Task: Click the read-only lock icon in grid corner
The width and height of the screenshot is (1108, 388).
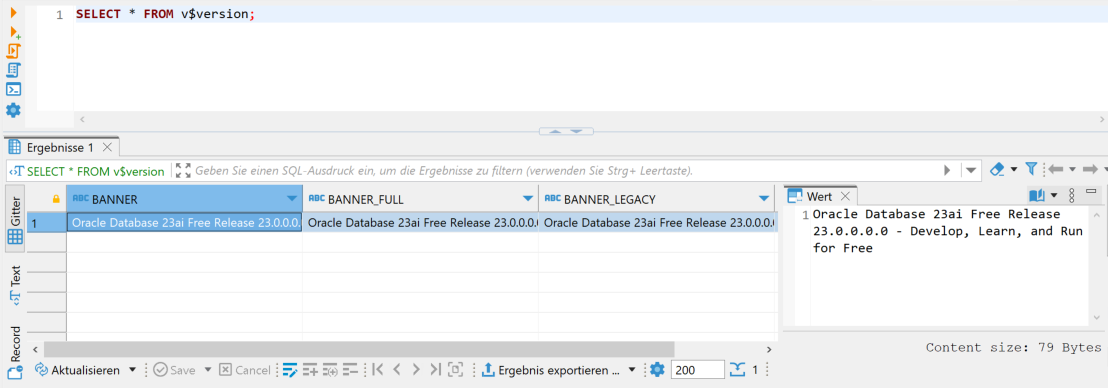Action: [x=56, y=199]
